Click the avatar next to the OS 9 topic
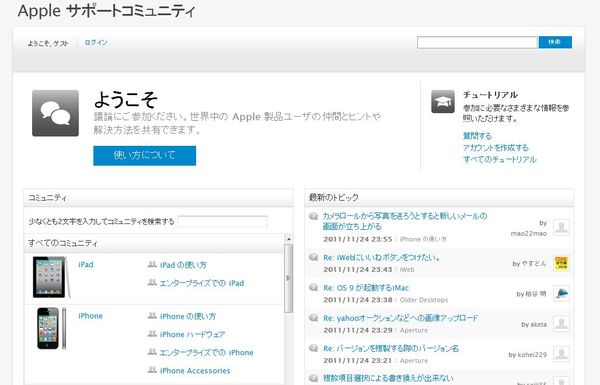 (561, 294)
